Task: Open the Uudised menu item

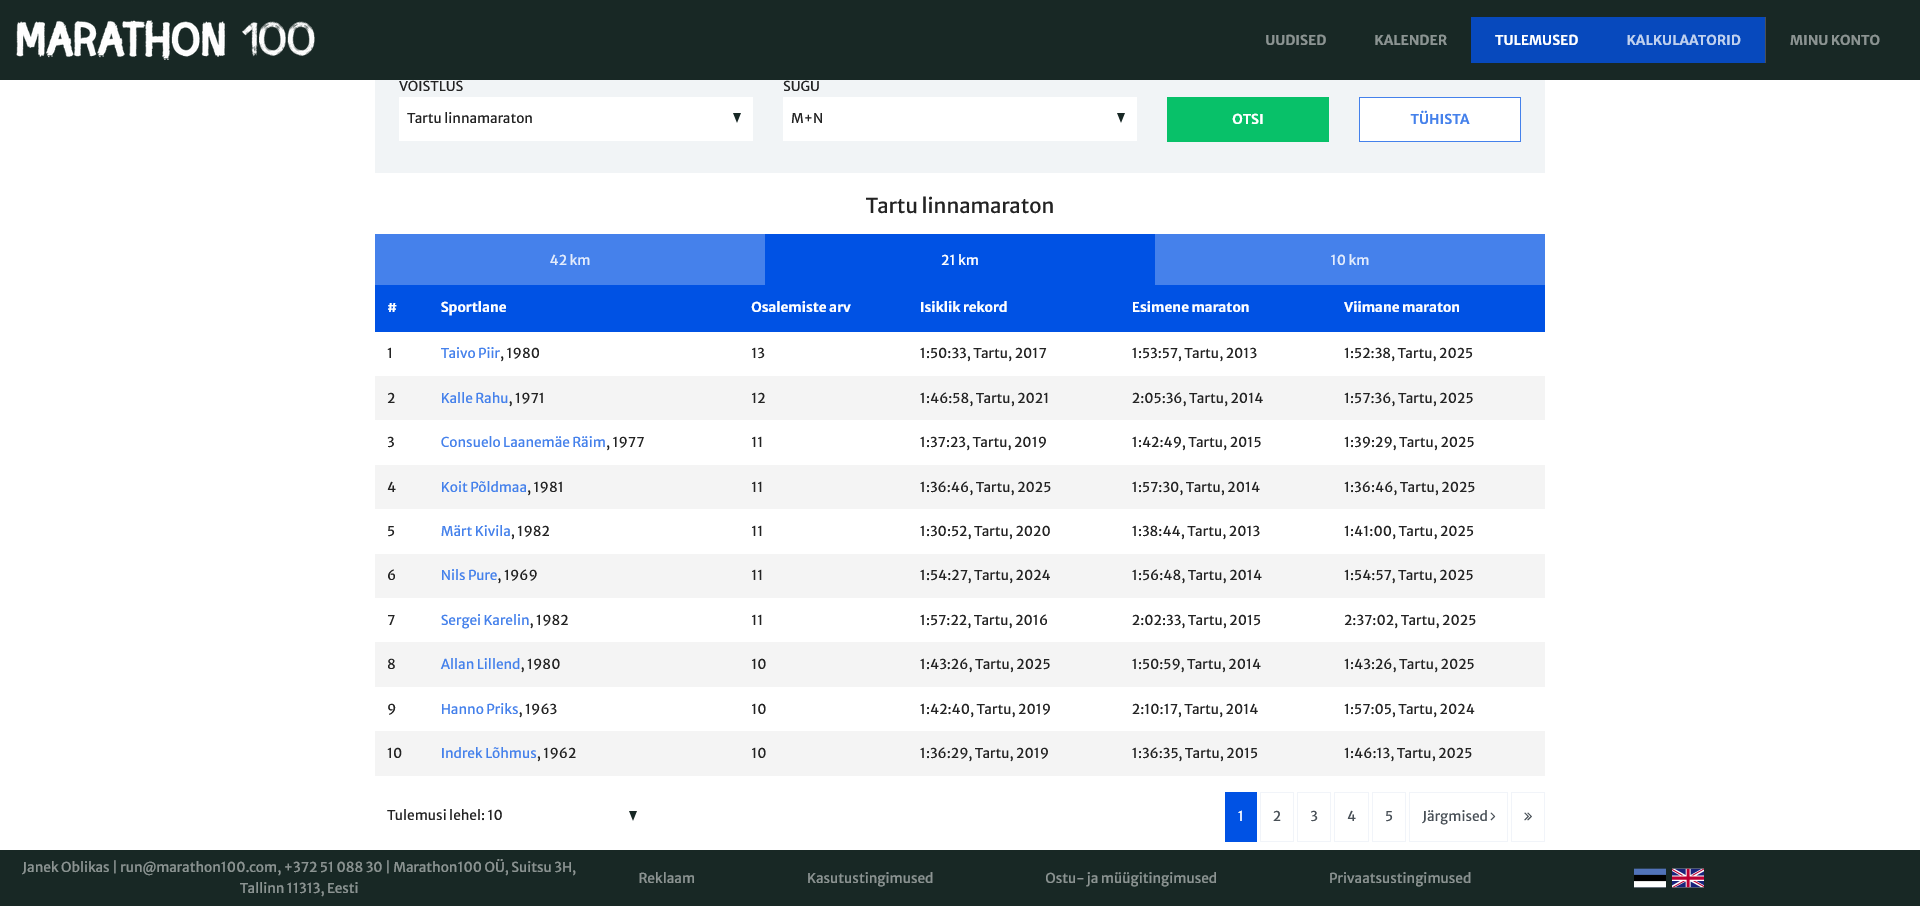Action: 1295,40
